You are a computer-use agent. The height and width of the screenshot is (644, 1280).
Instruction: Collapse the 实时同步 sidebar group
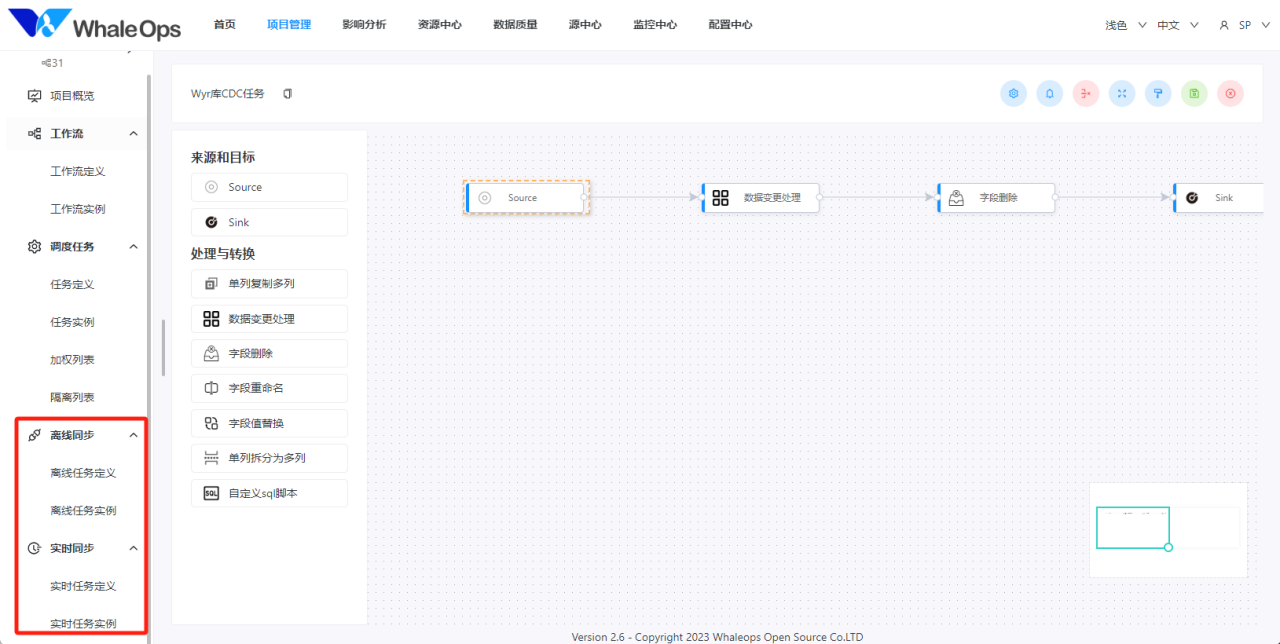click(134, 548)
